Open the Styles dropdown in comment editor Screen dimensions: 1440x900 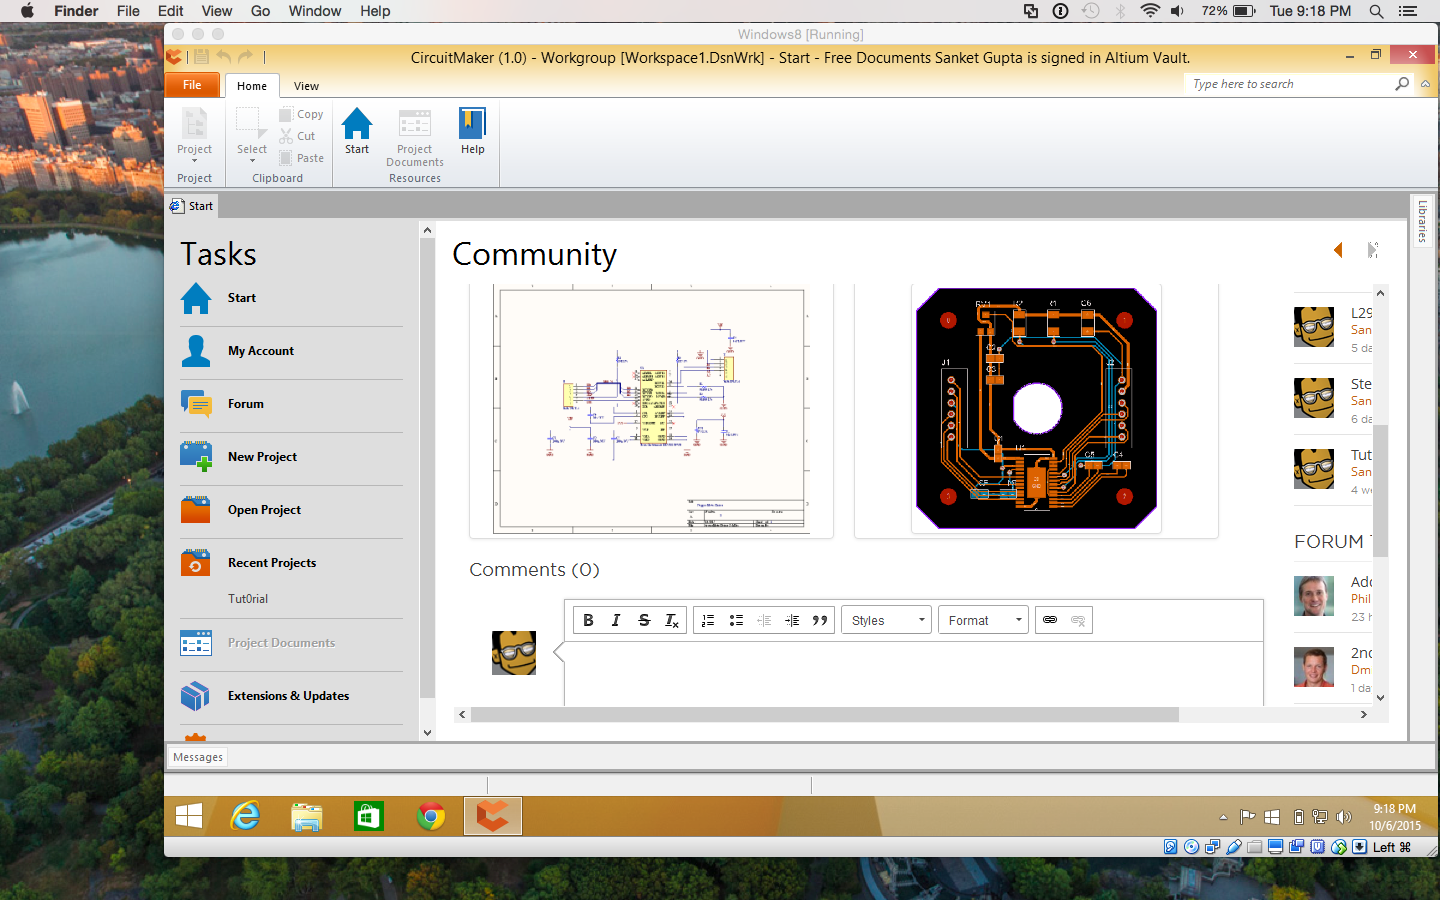pyautogui.click(x=887, y=620)
